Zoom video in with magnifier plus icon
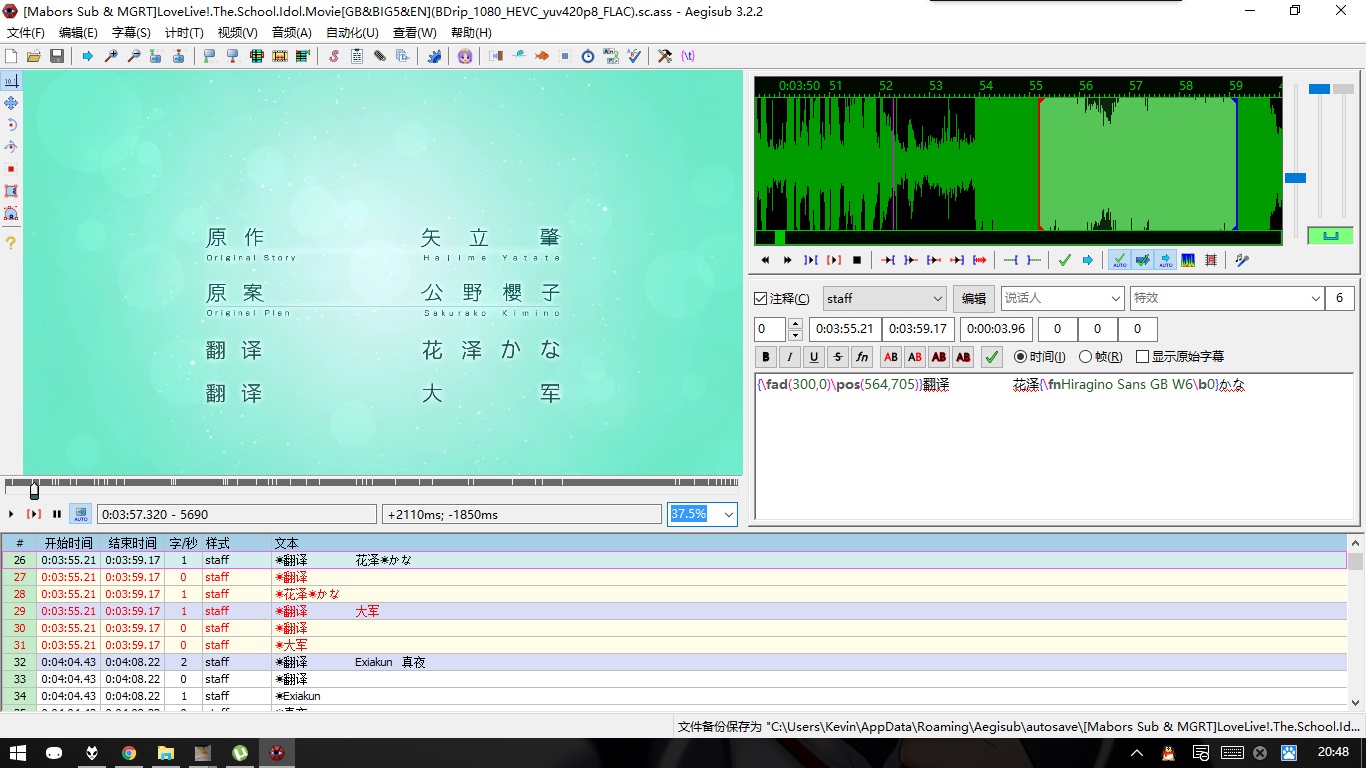Image resolution: width=1366 pixels, height=768 pixels. click(x=111, y=56)
